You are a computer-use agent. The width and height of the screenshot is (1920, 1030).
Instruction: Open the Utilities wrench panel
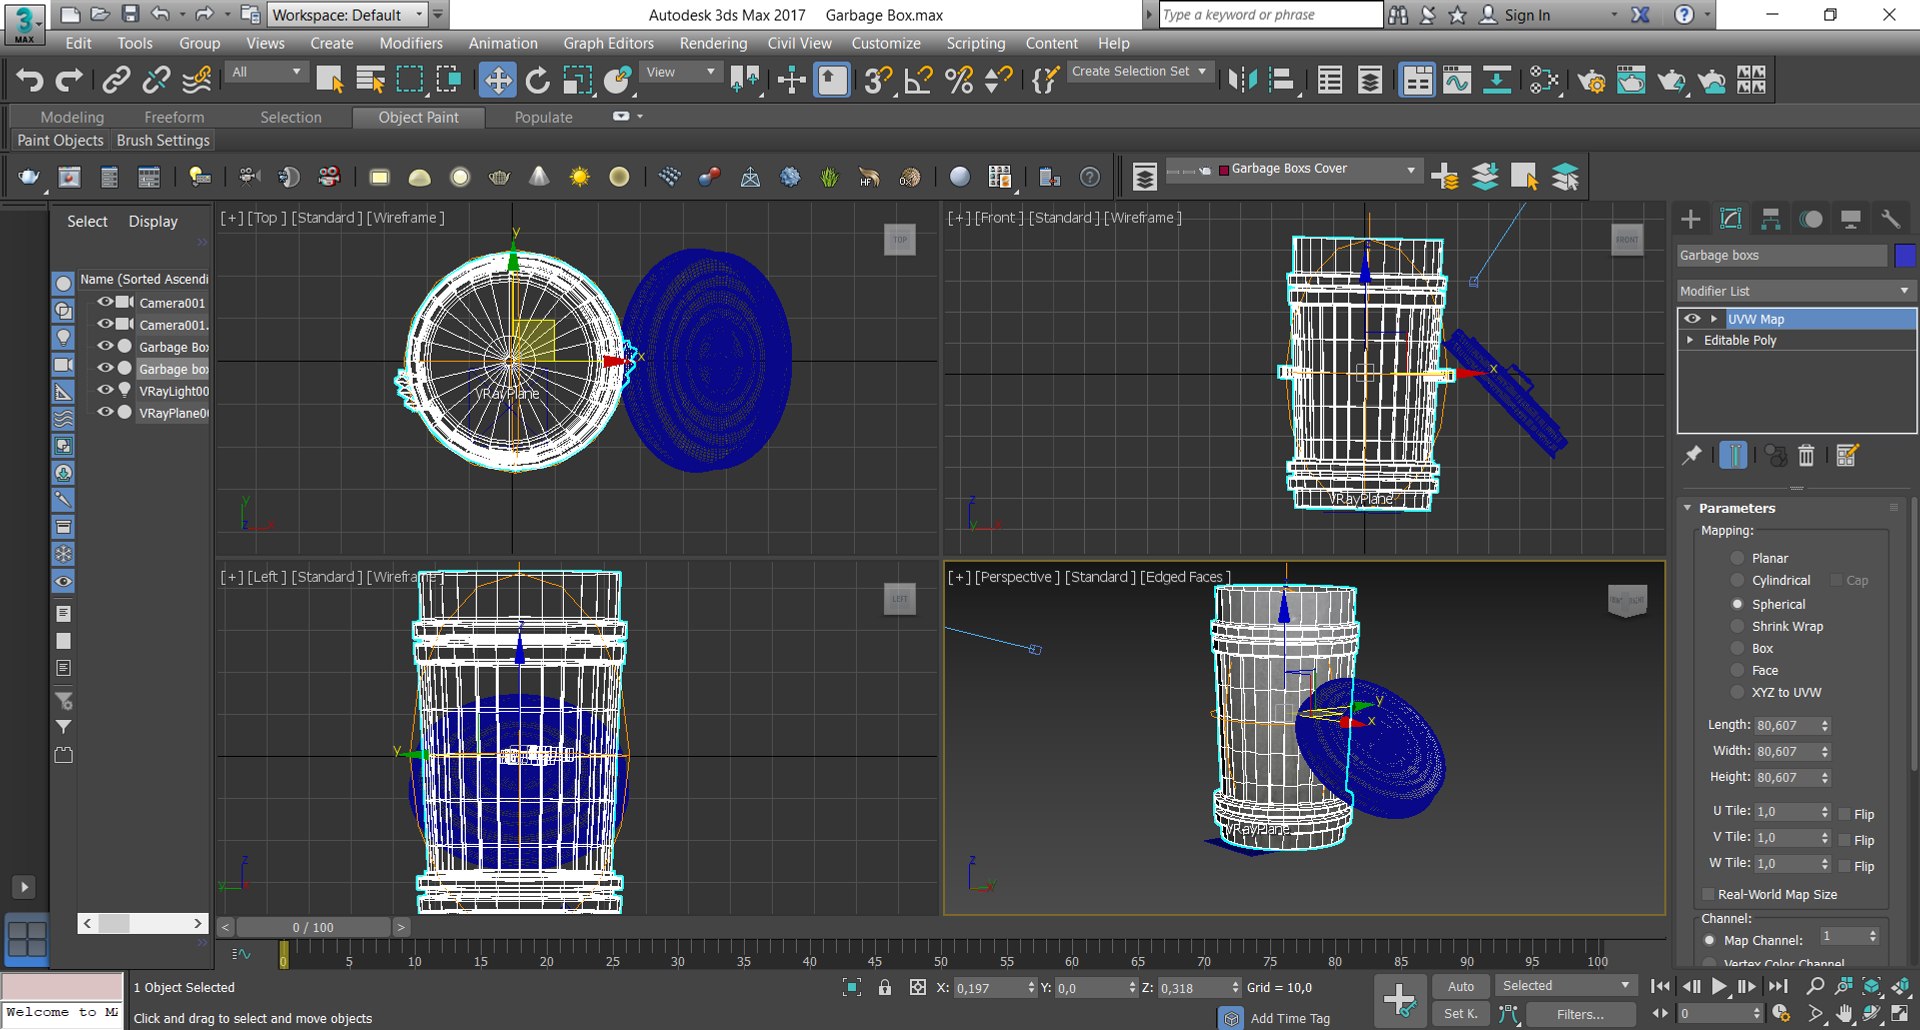tap(1890, 219)
